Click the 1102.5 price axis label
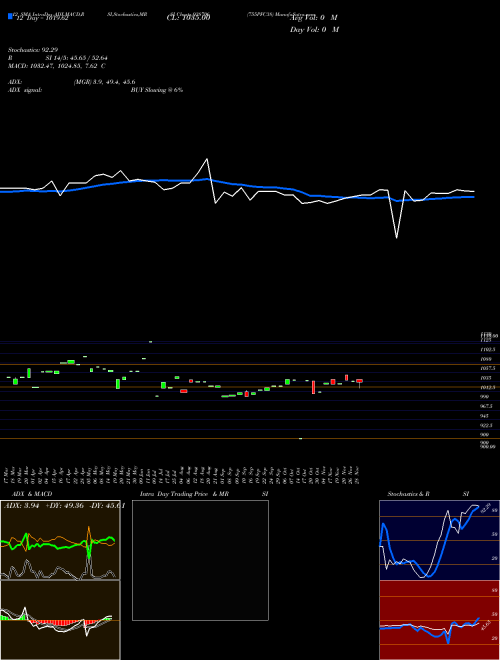 pos(487,349)
